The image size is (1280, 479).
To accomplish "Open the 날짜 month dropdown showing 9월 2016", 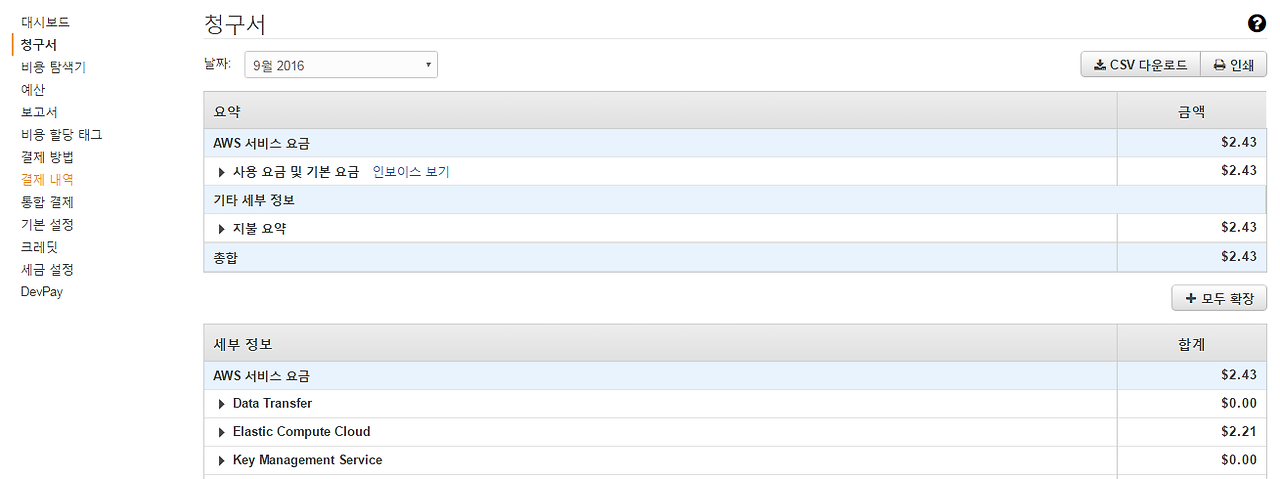I will click(342, 65).
